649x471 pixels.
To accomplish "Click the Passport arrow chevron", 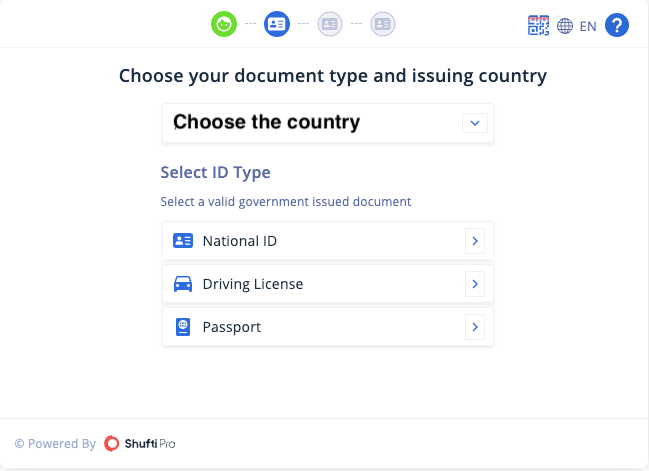I will 475,327.
